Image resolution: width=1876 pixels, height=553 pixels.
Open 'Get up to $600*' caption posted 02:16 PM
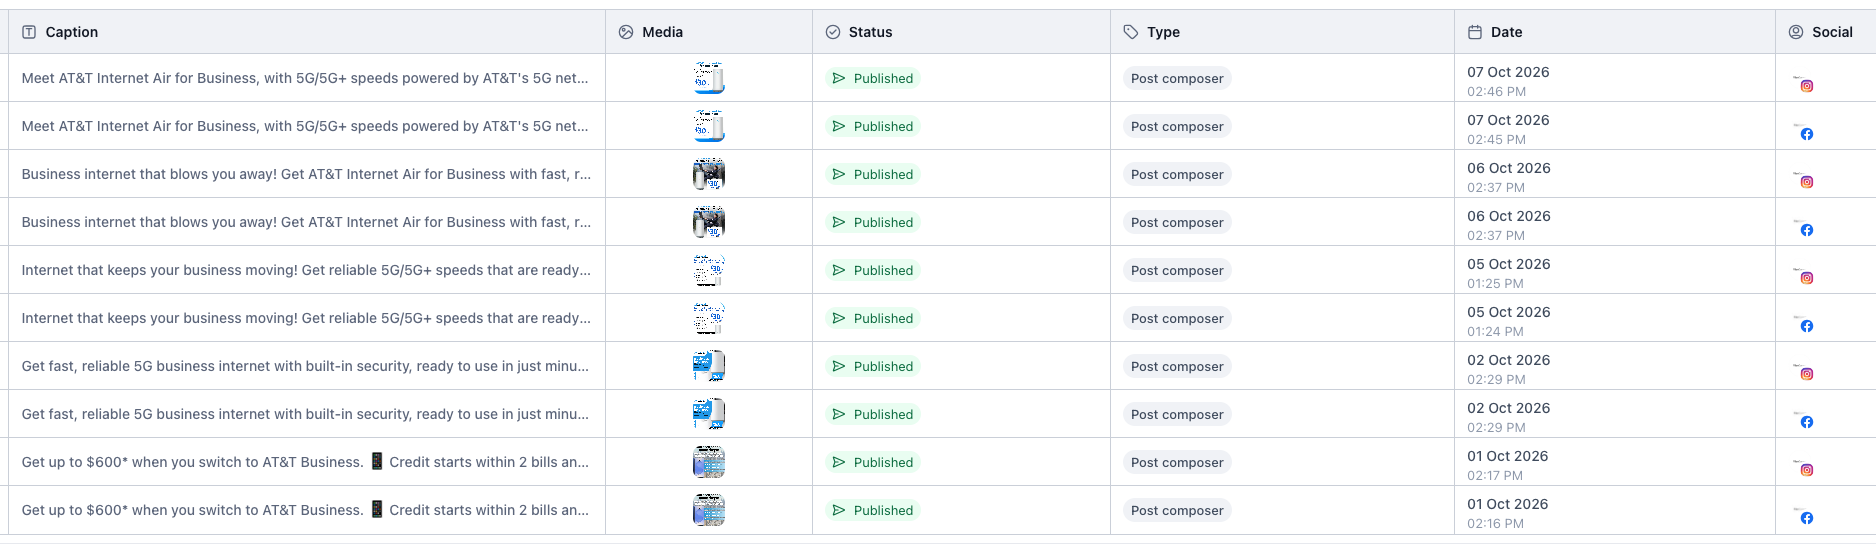tap(305, 510)
